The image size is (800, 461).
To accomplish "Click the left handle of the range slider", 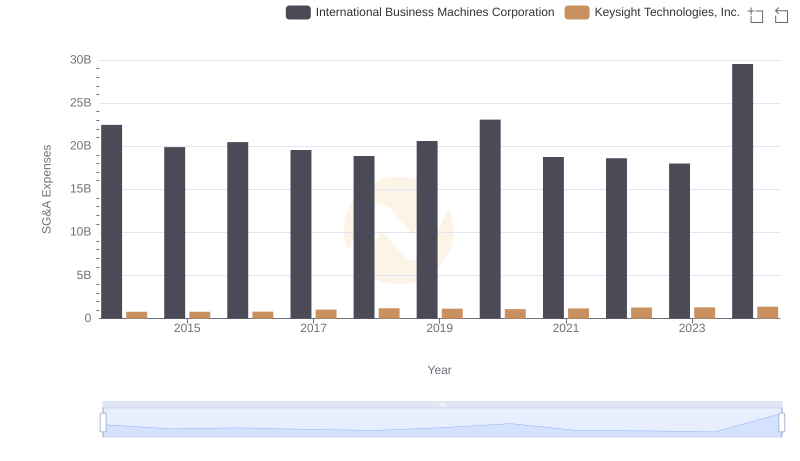I will click(103, 423).
